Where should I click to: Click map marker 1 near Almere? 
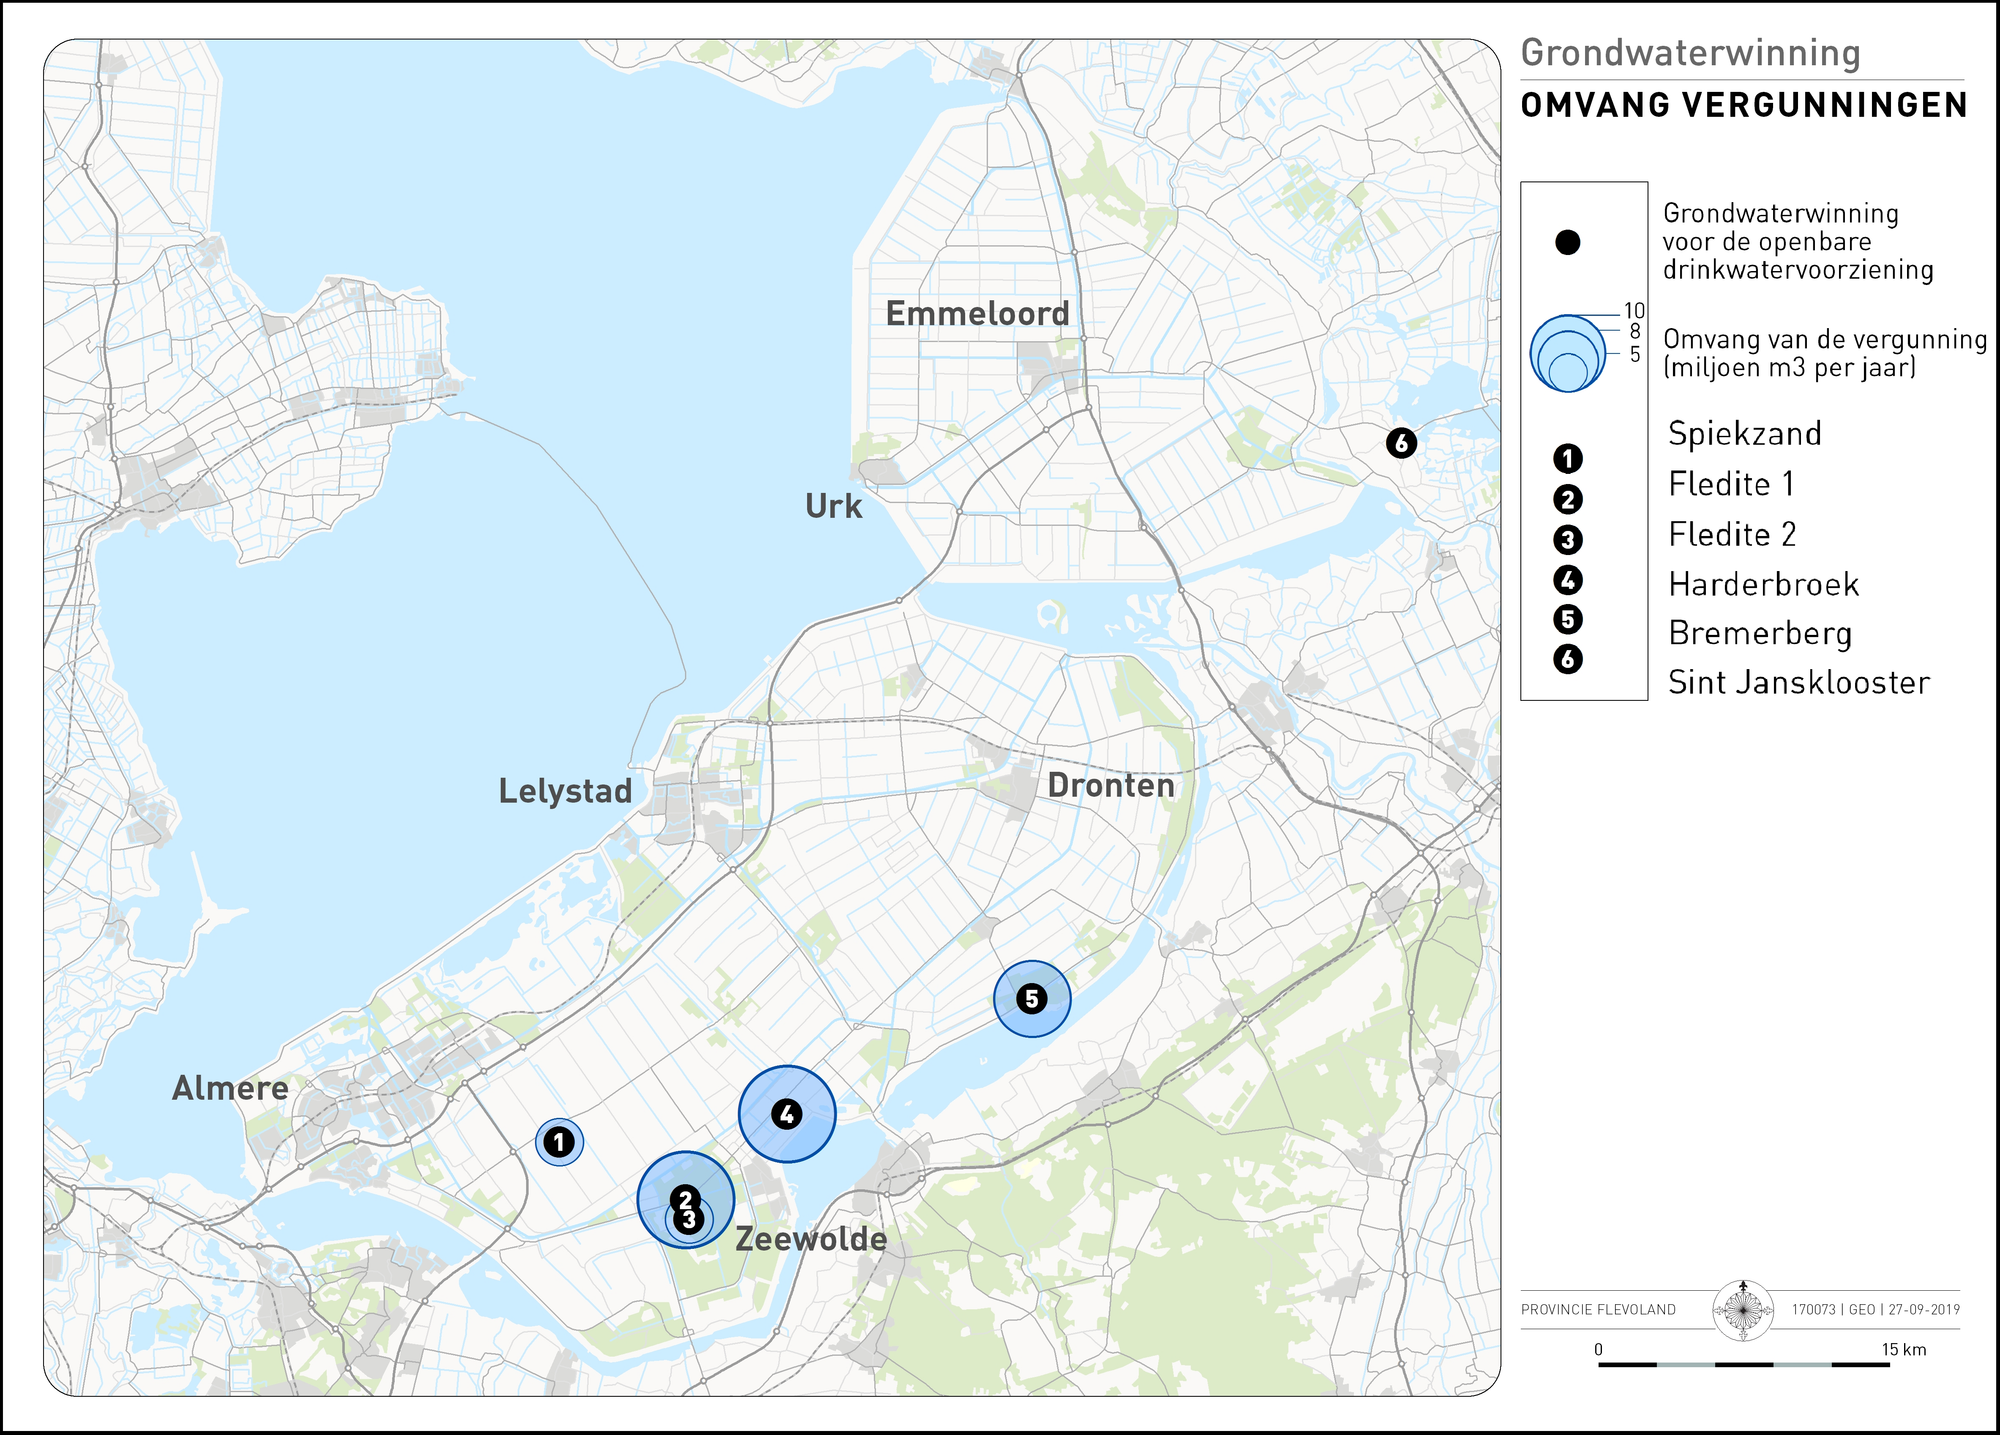[x=559, y=1141]
